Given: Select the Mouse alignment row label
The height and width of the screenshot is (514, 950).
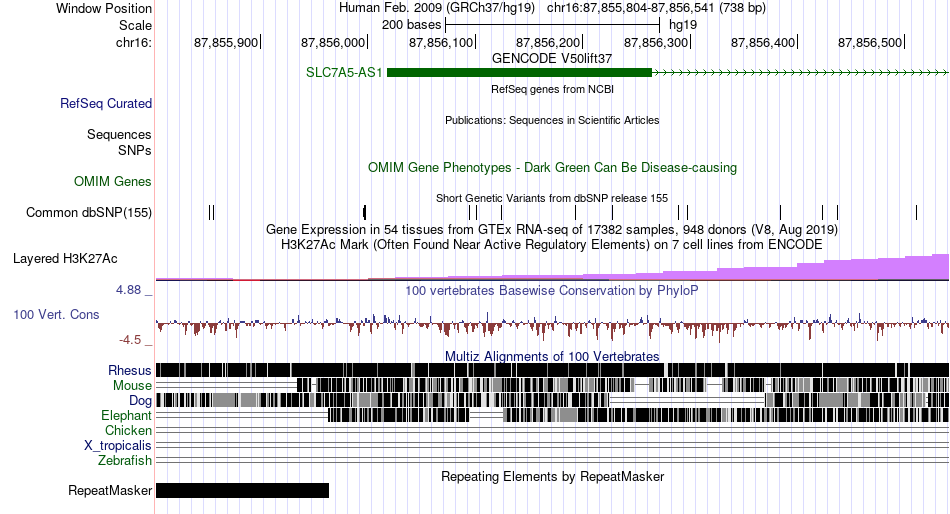Looking at the screenshot, I should tap(132, 386).
